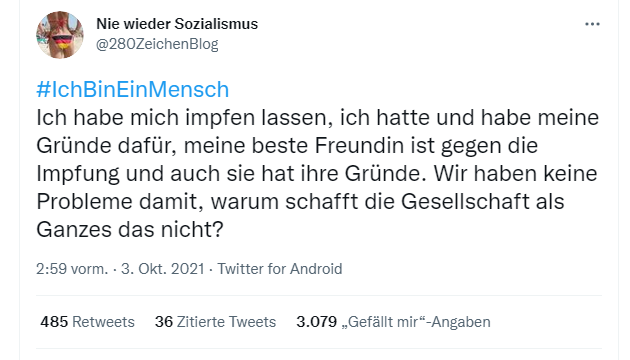Click tweet text line starting 'Ich habe mich impfen'

(317, 118)
